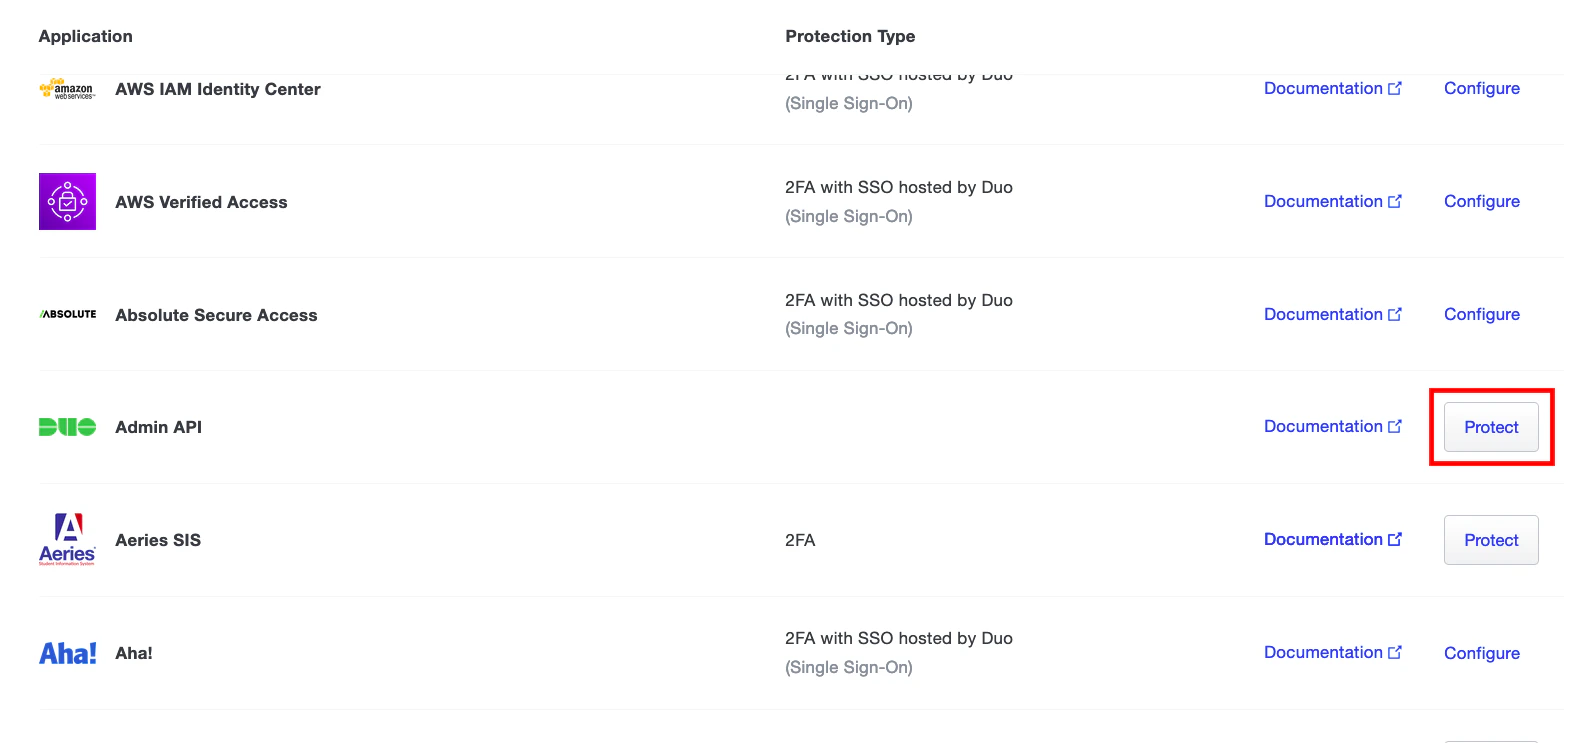Screen dimensions: 1587x743
Task: Click the green Duo logo beside Admin API
Action: [67, 427]
